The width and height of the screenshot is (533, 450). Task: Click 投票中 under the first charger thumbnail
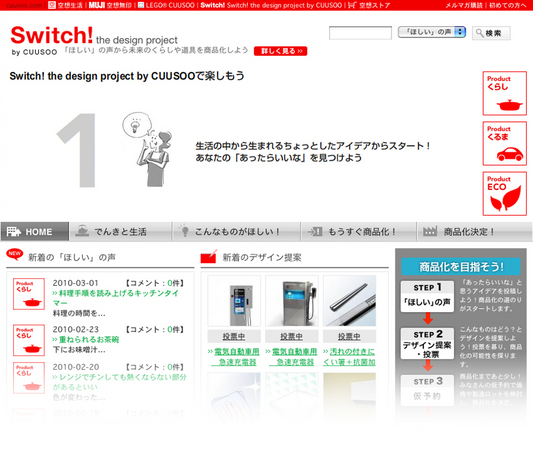point(234,336)
